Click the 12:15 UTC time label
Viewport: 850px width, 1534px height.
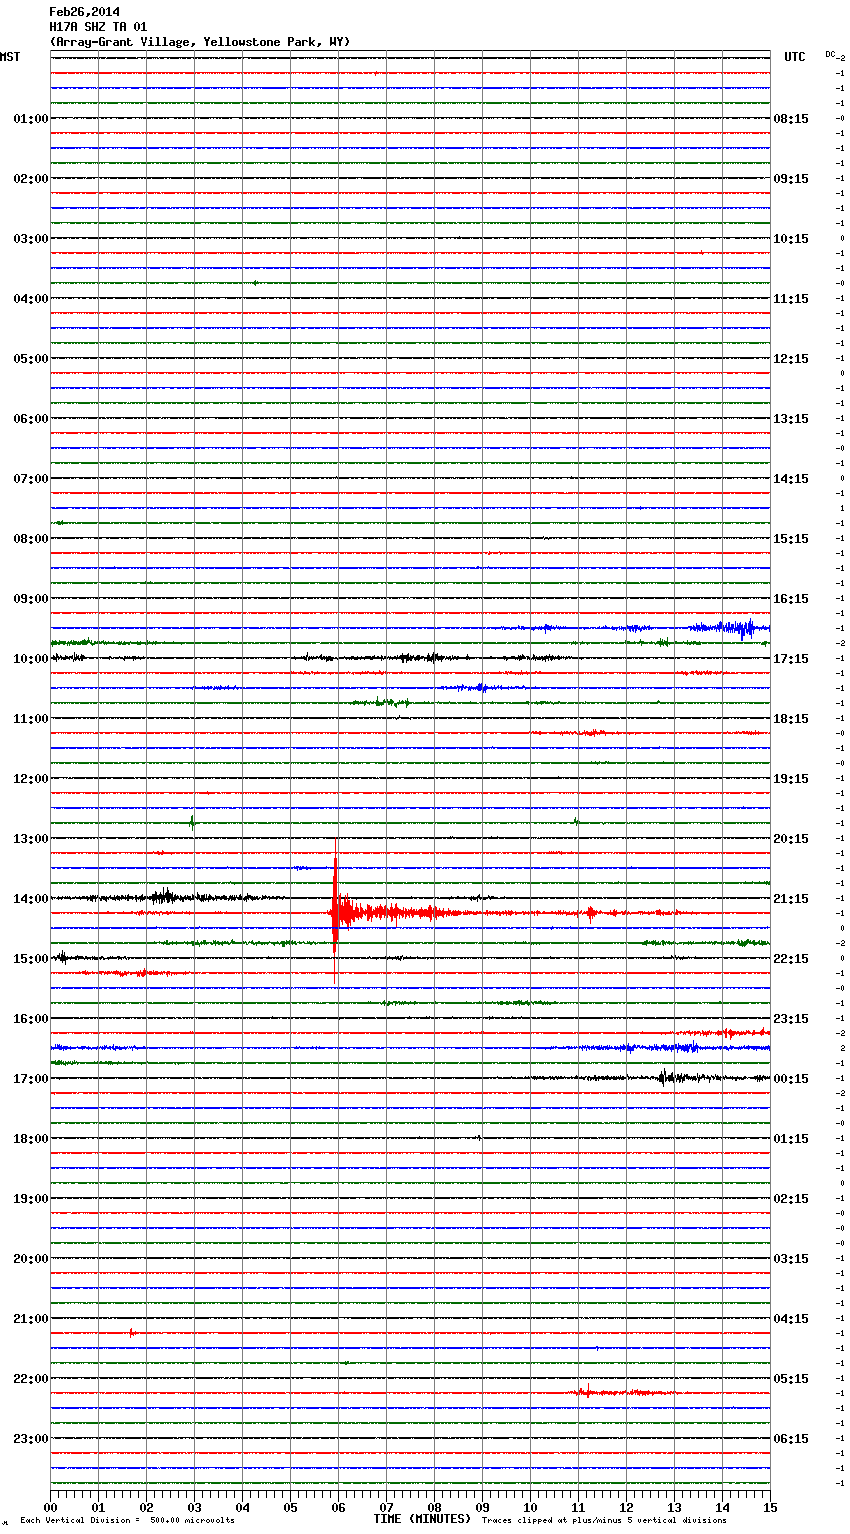(x=791, y=358)
